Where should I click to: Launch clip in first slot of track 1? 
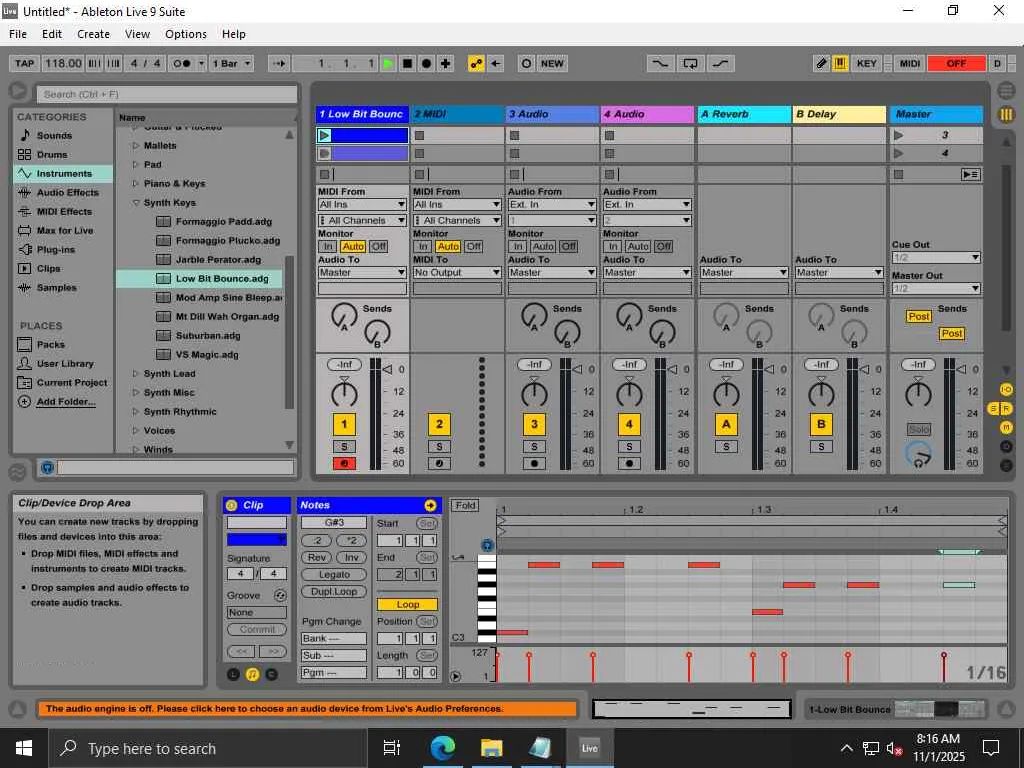click(325, 135)
